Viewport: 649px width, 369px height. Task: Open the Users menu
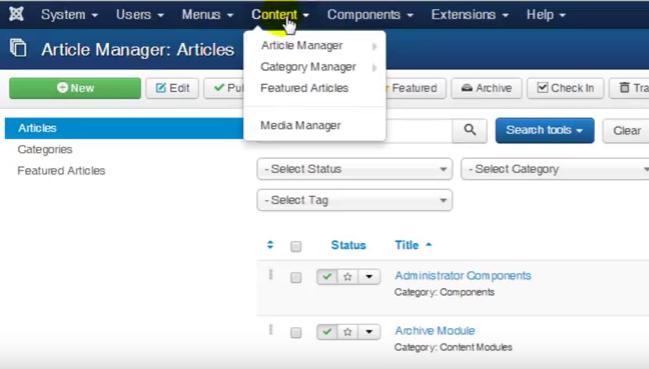click(140, 15)
